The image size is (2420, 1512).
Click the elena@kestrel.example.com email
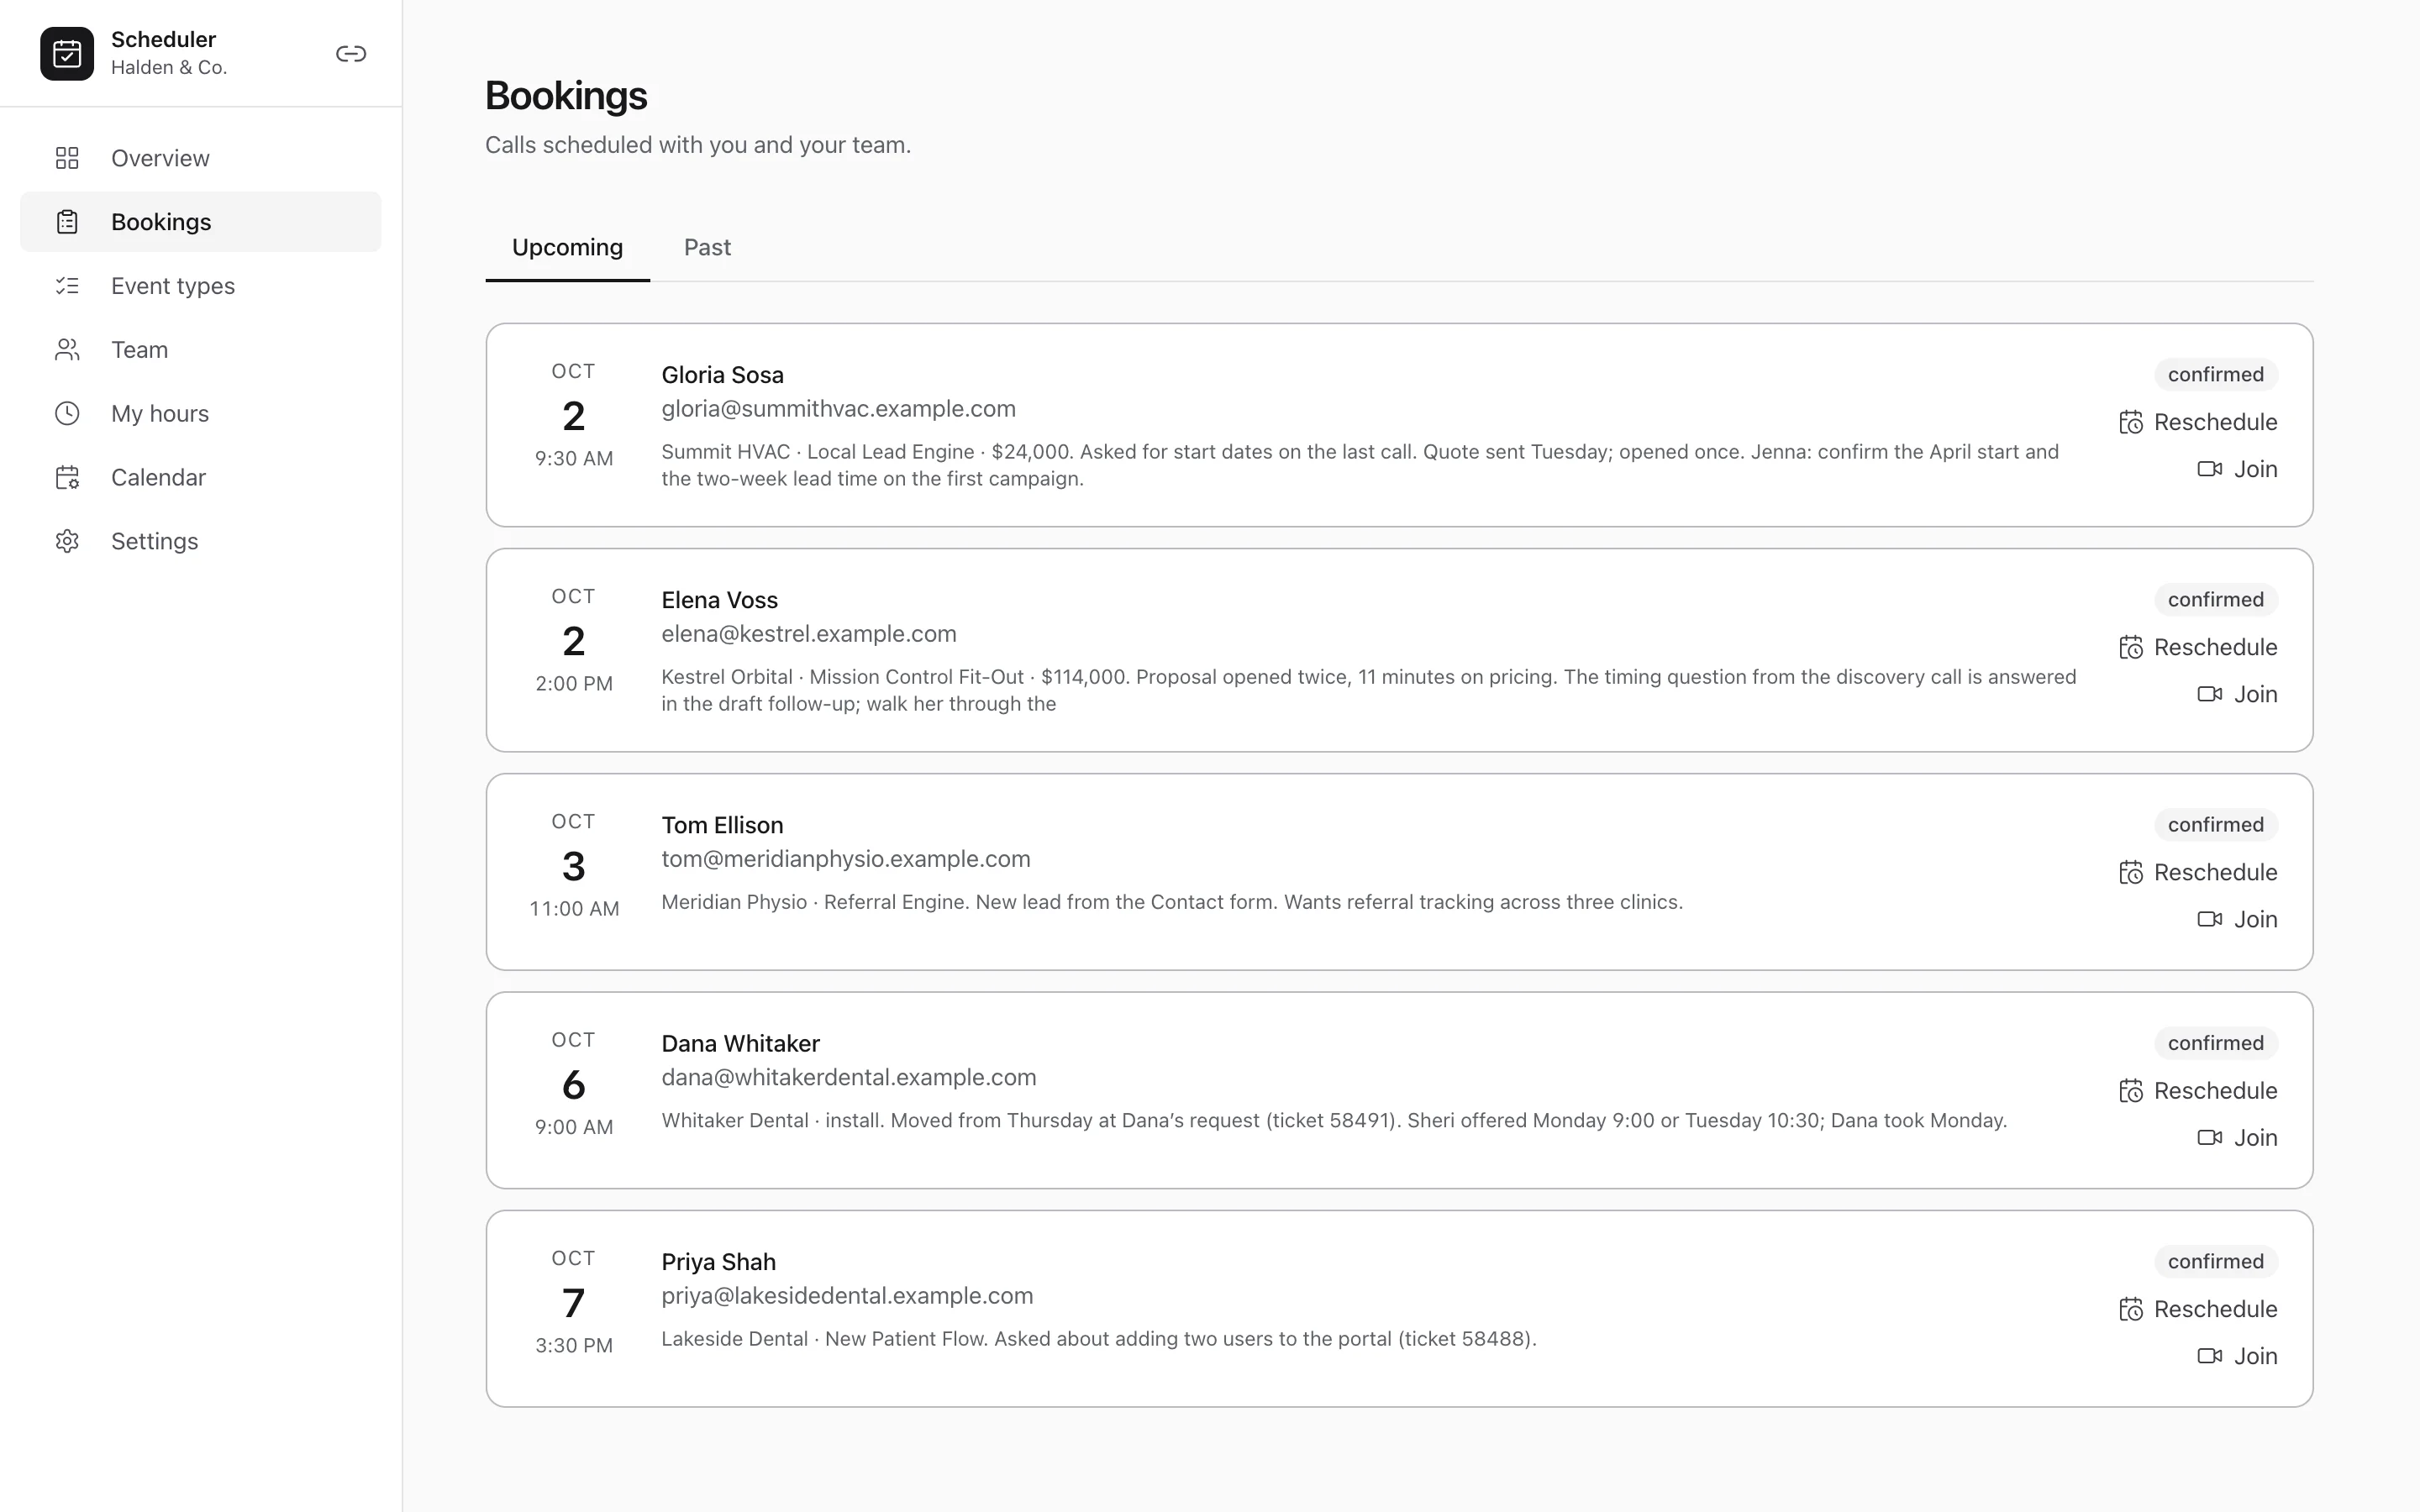pos(808,634)
